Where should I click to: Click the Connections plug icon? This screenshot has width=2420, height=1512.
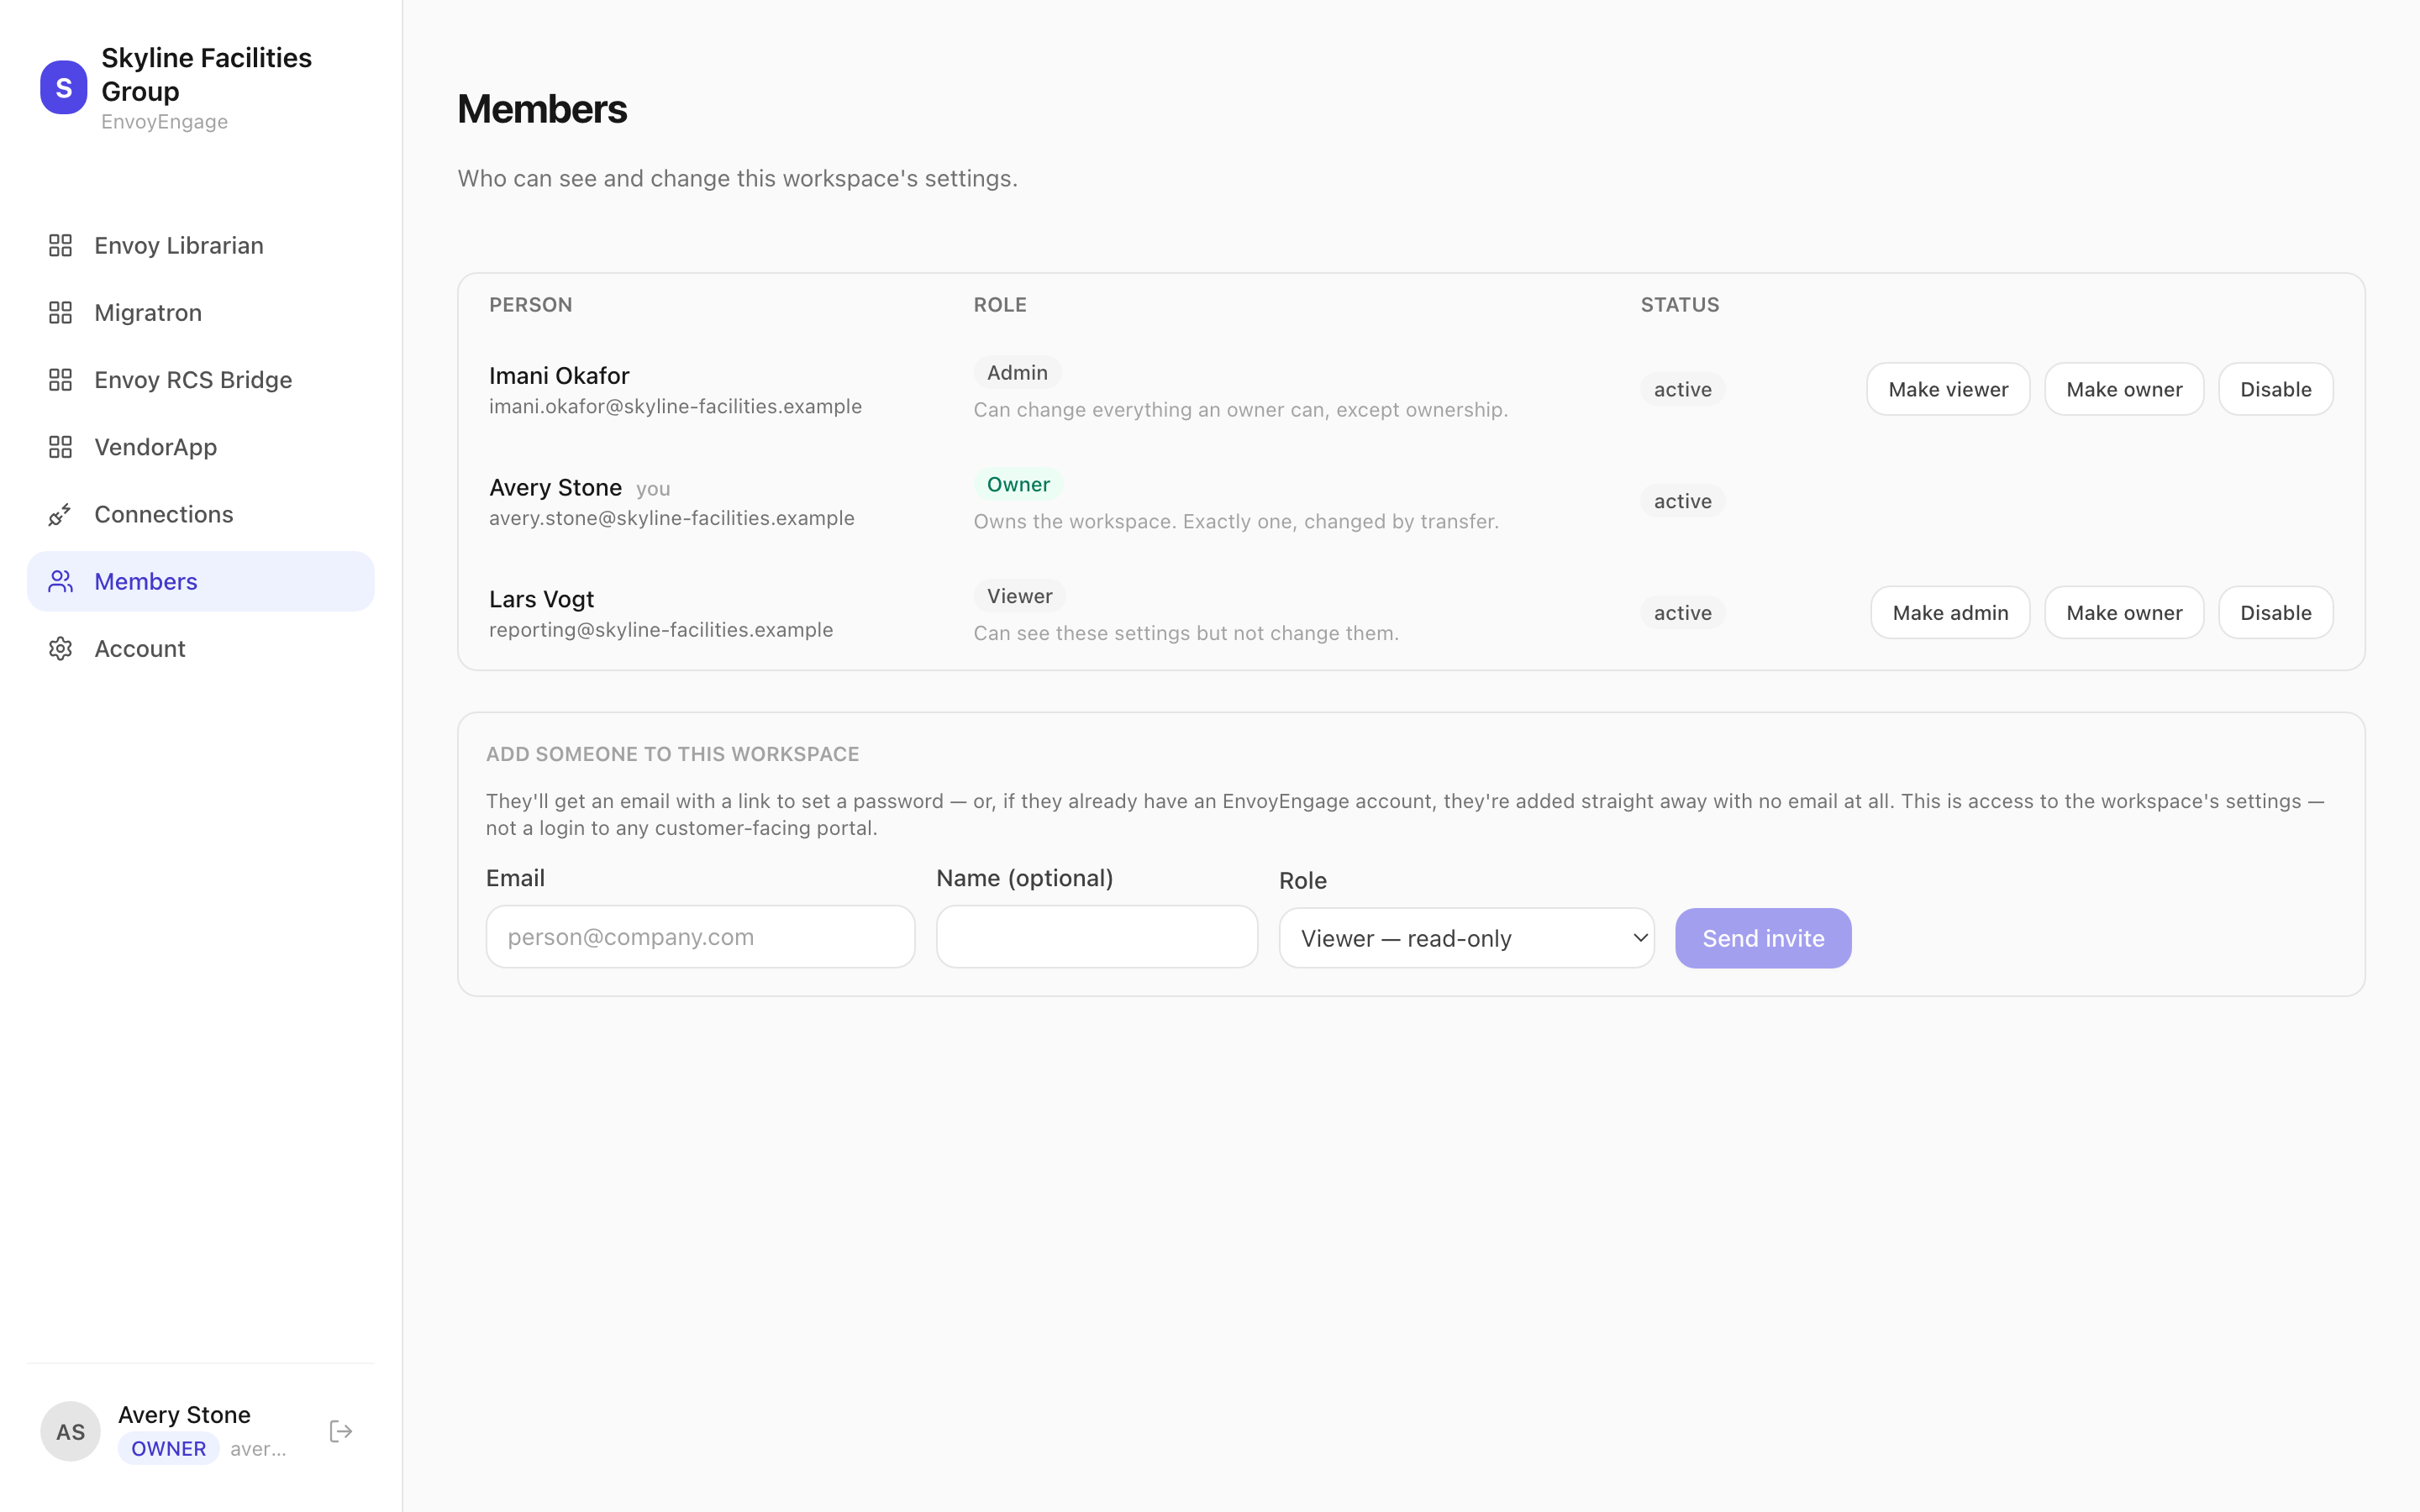pyautogui.click(x=60, y=514)
